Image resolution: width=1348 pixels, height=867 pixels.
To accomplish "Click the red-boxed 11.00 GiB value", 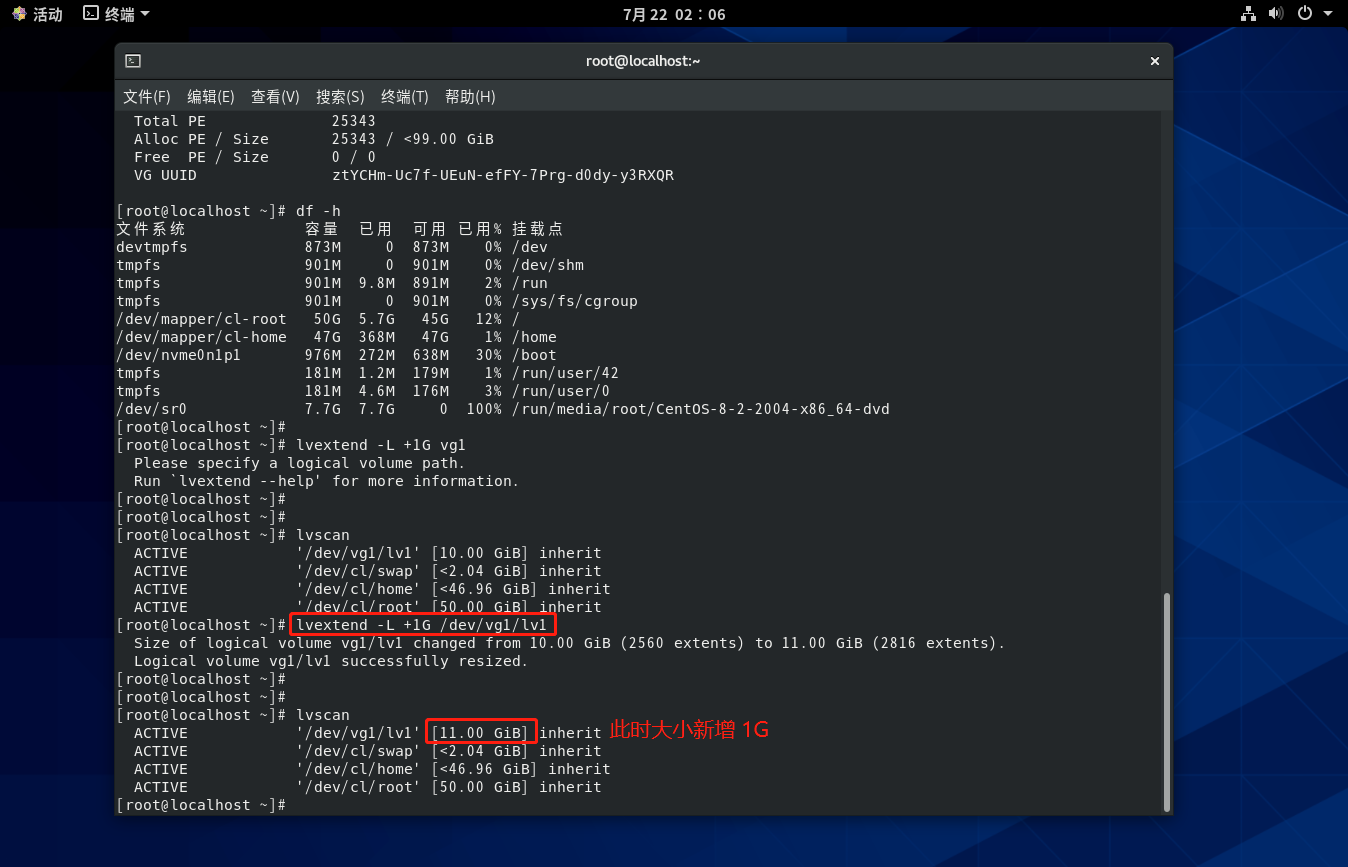I will (482, 733).
